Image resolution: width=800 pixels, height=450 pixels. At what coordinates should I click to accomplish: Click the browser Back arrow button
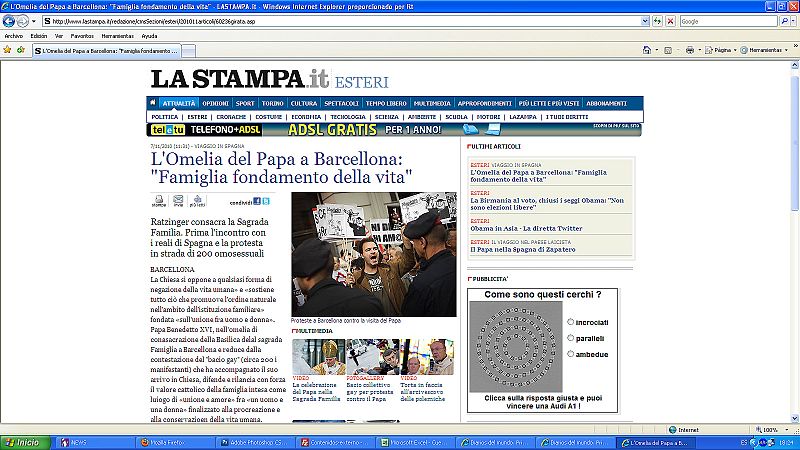(9, 21)
